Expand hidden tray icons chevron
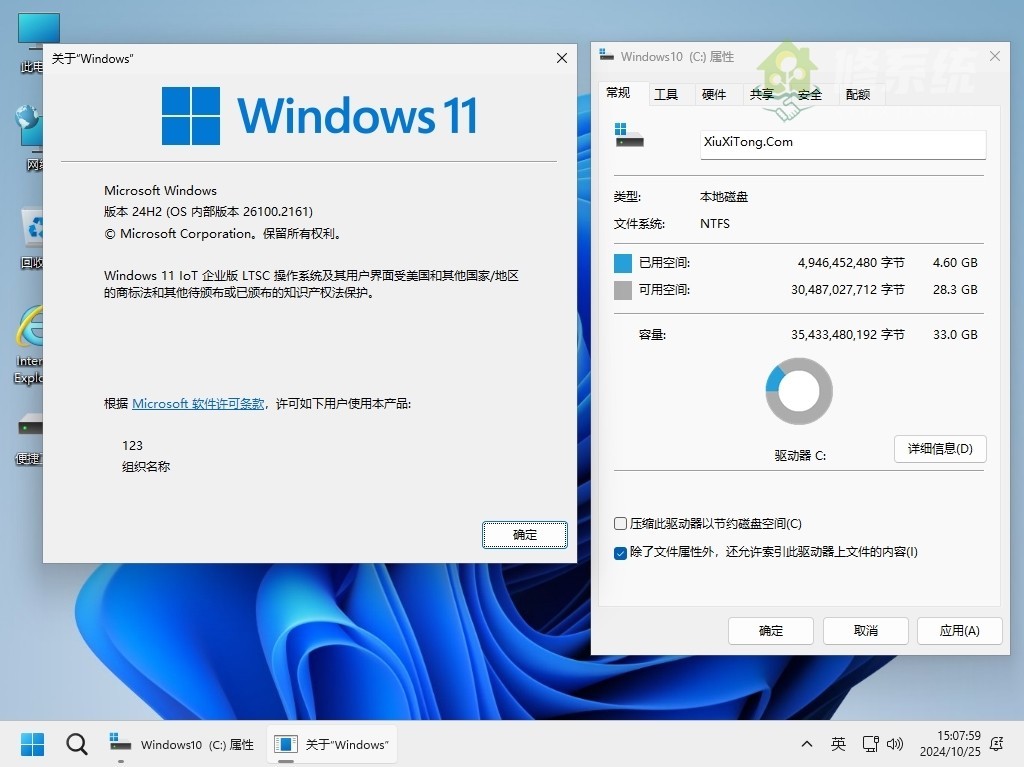 (x=806, y=744)
